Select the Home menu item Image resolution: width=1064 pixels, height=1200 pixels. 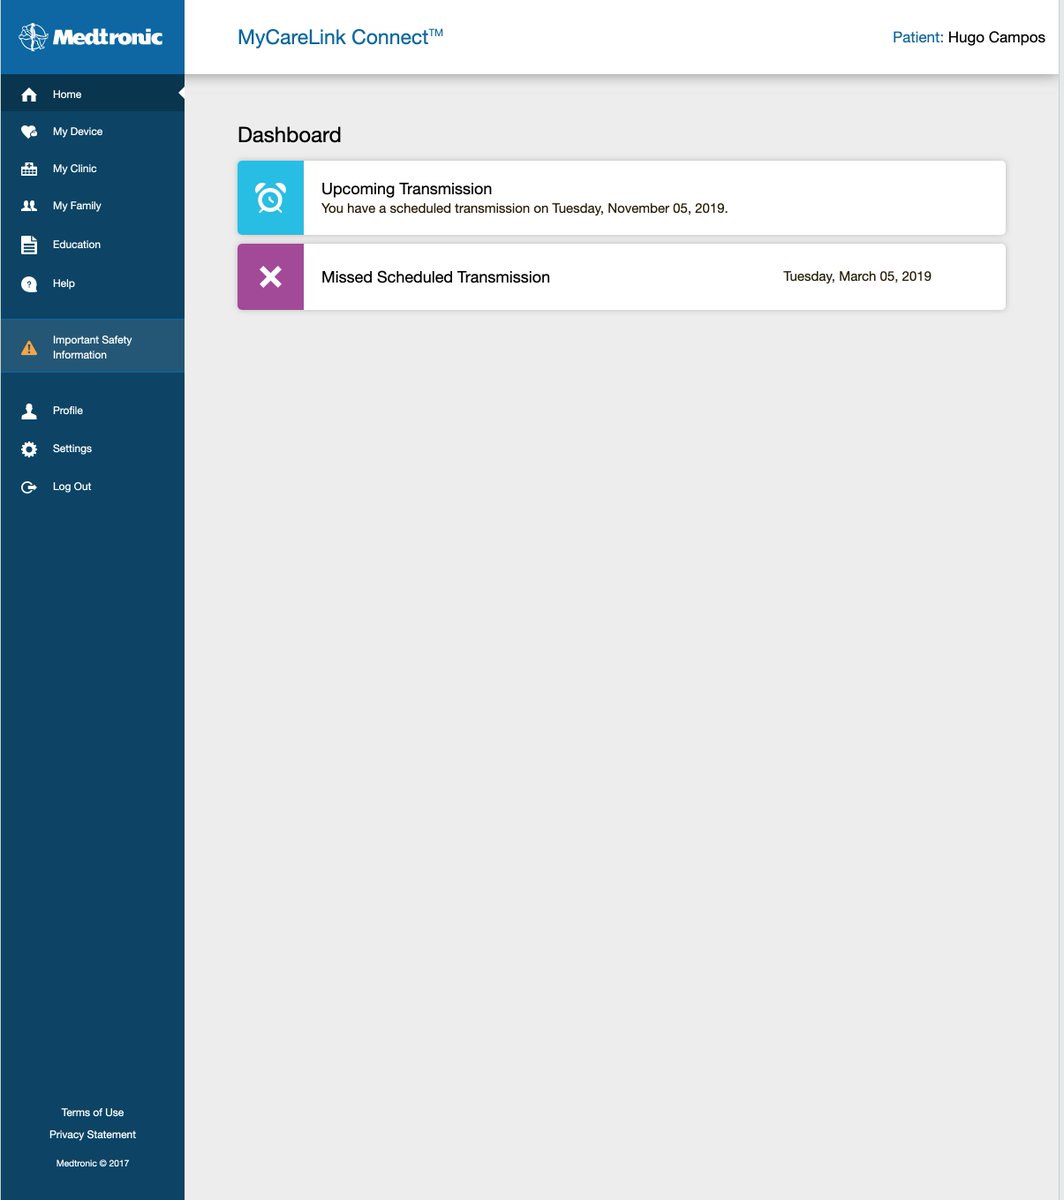point(92,94)
